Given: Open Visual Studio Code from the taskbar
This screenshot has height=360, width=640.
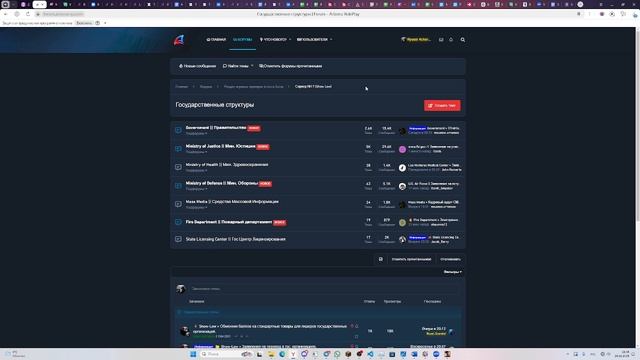Looking at the screenshot, I should (x=370, y=354).
